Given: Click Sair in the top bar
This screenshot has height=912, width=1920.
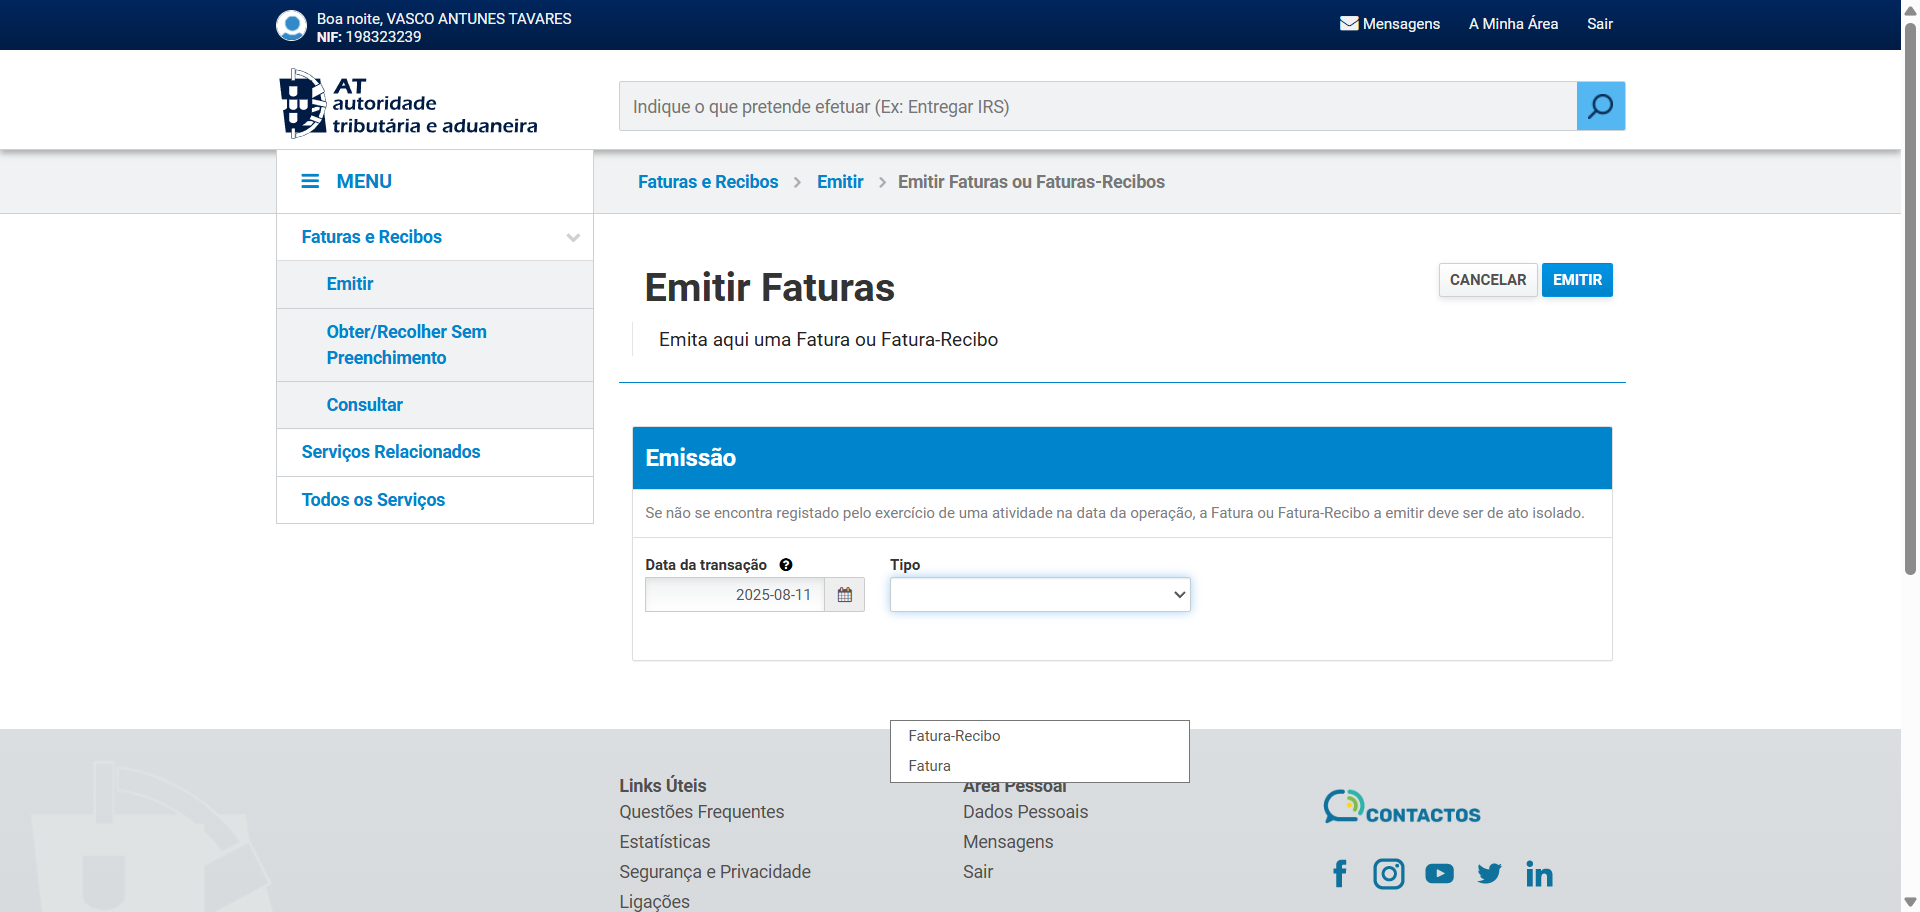Looking at the screenshot, I should (1600, 24).
